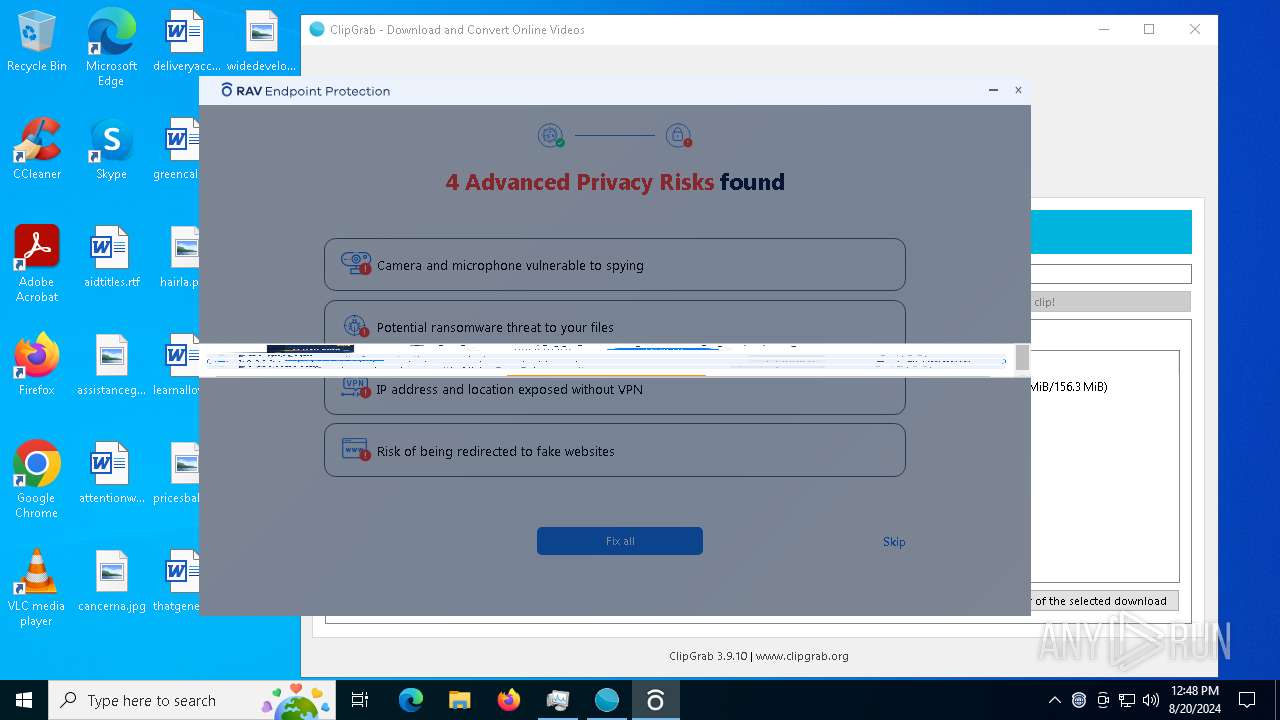Select IP address exposed without VPN item
The image size is (1280, 720).
615,394
